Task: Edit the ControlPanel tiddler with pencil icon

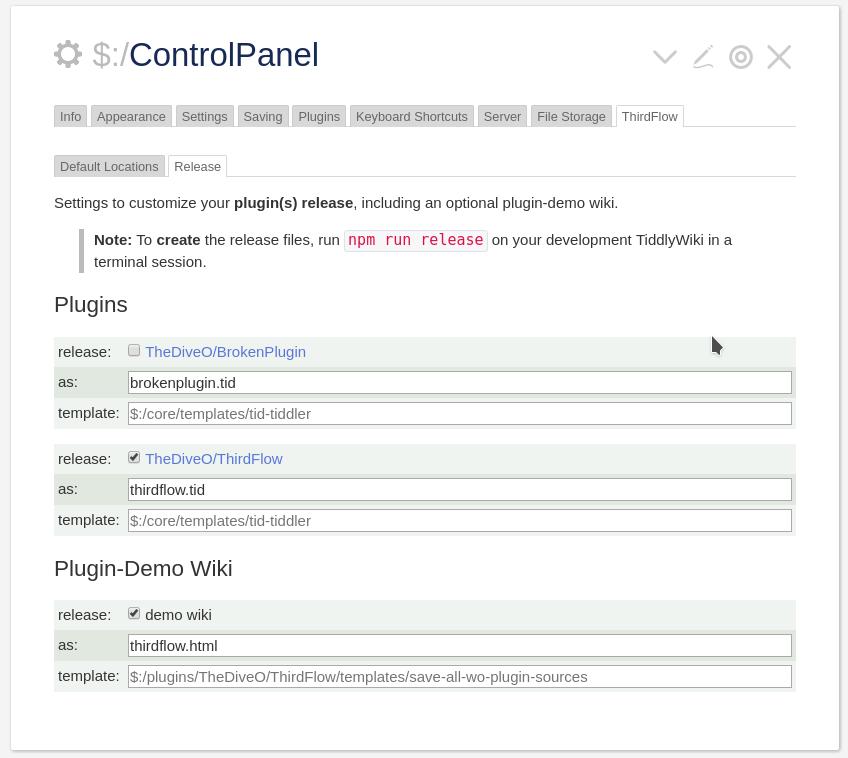Action: 703,57
